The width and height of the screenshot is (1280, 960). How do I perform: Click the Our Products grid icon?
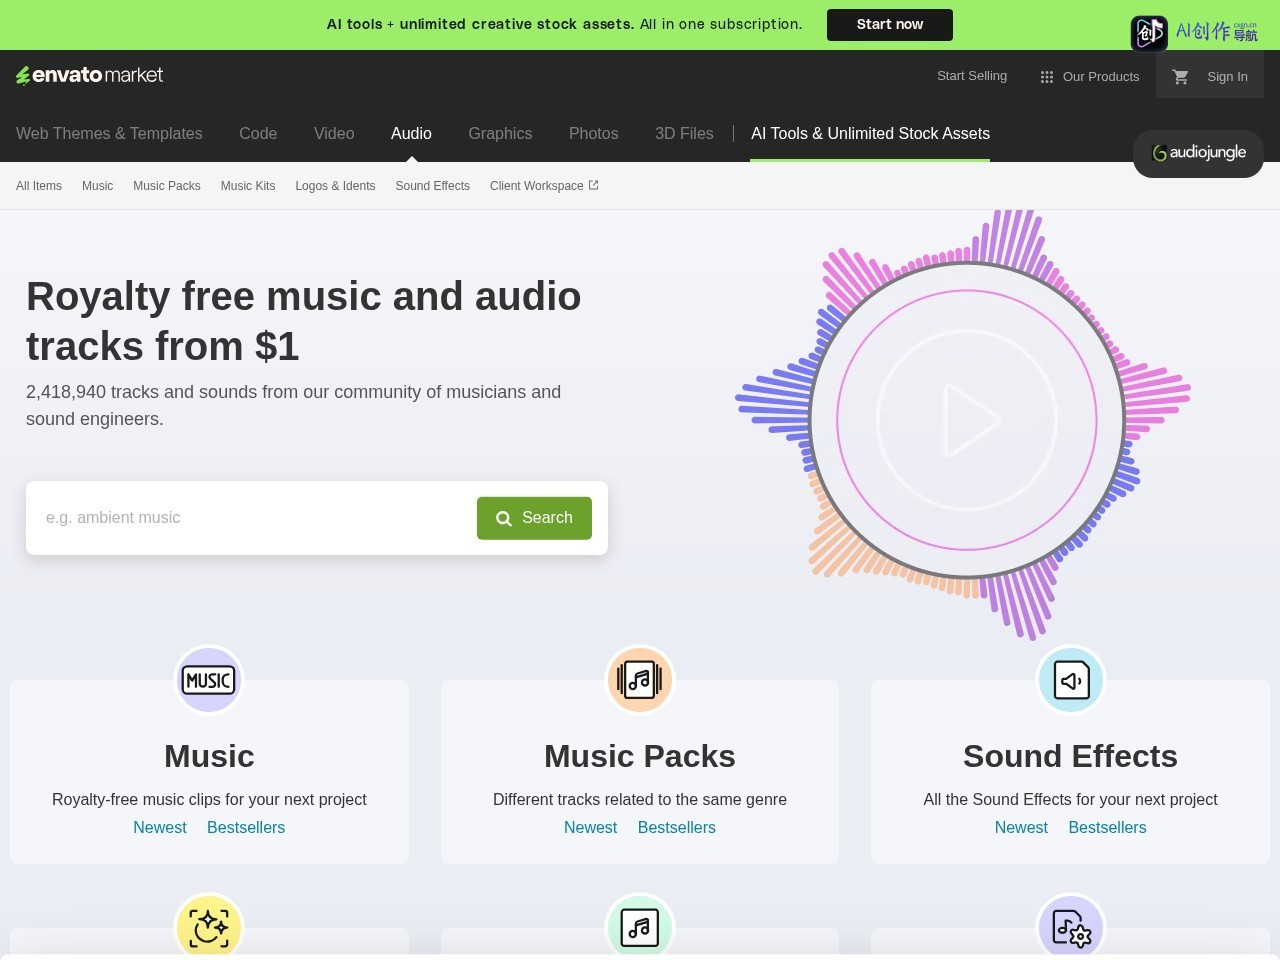pos(1047,77)
